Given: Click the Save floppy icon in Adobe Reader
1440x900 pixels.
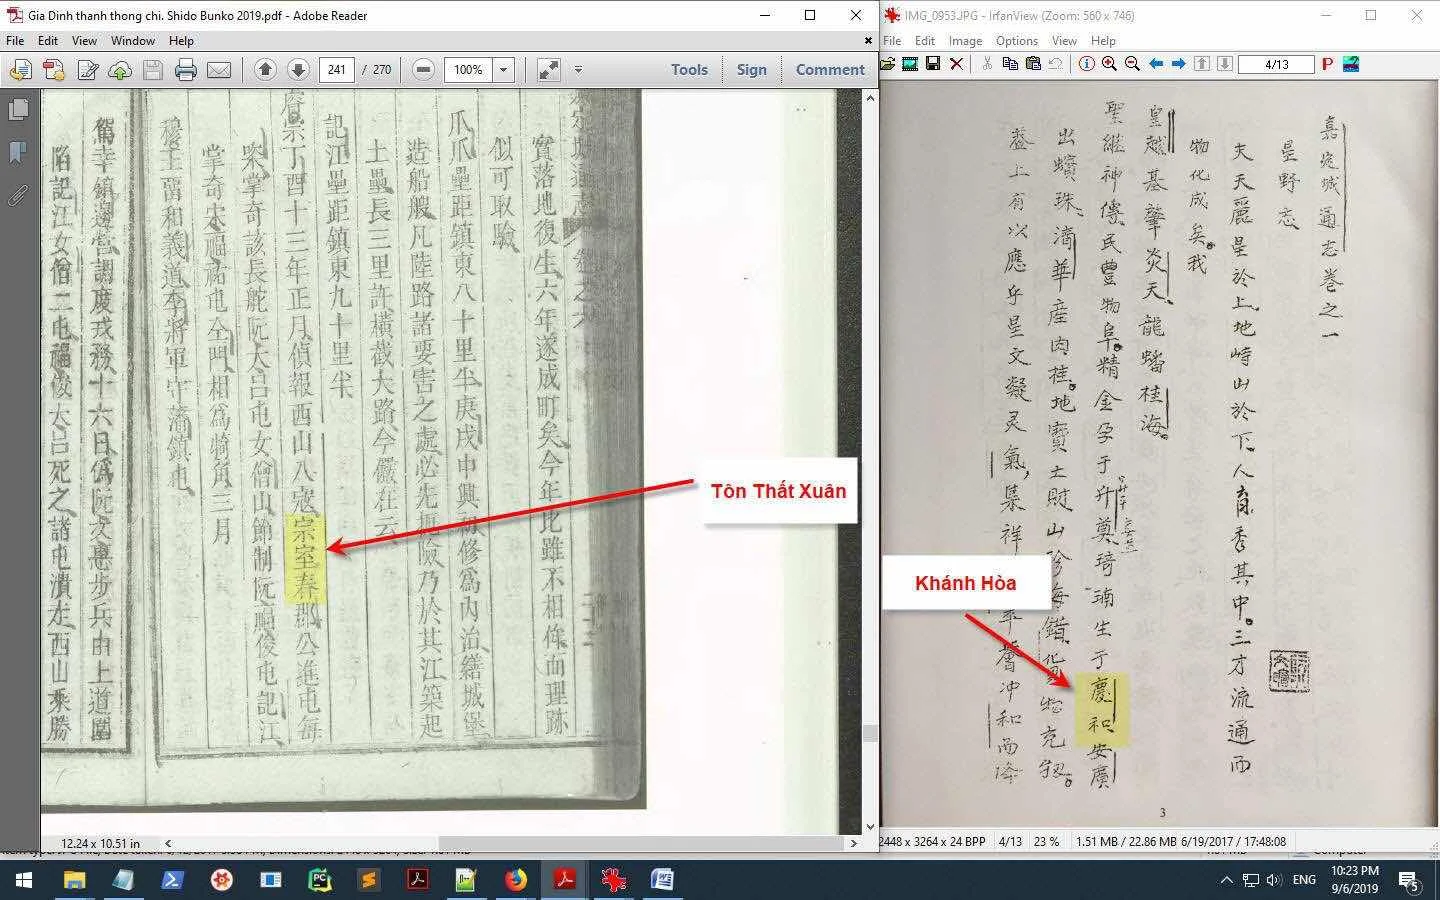Looking at the screenshot, I should 153,70.
